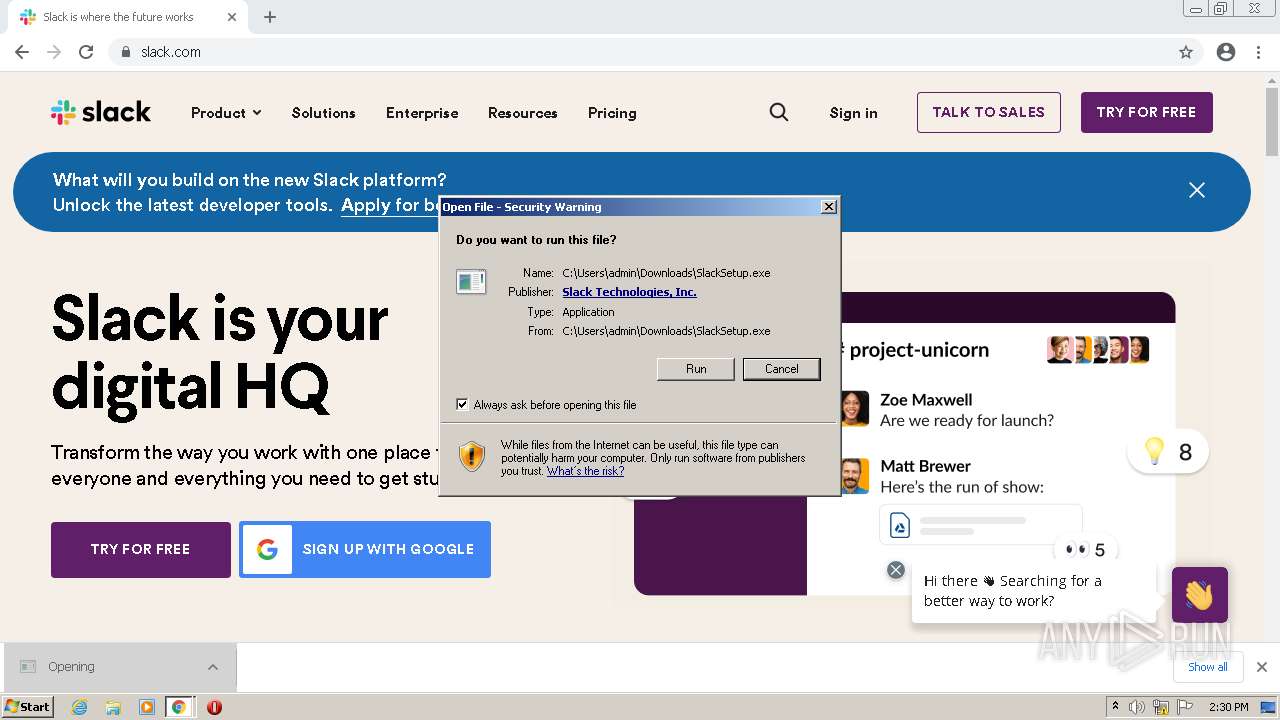The image size is (1280, 720).
Task: Reload the Slack page
Action: pos(86,52)
